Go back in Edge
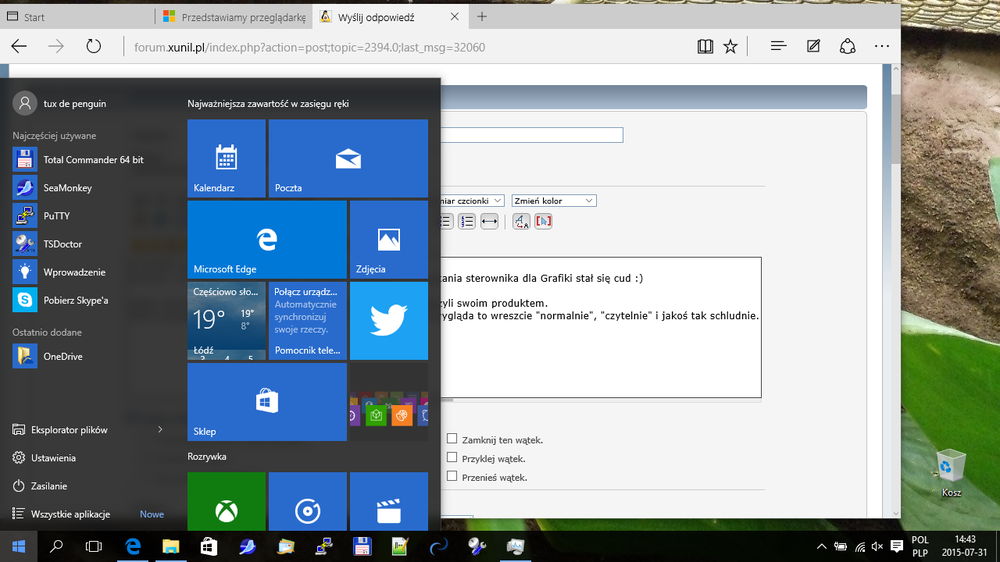Image resolution: width=1000 pixels, height=562 pixels. pyautogui.click(x=19, y=47)
